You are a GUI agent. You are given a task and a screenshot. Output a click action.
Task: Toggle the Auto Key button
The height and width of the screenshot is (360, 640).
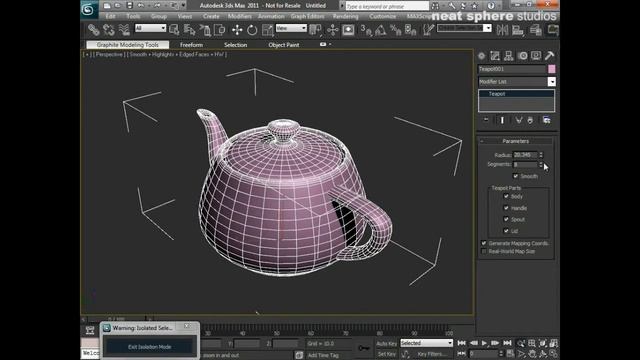387,344
